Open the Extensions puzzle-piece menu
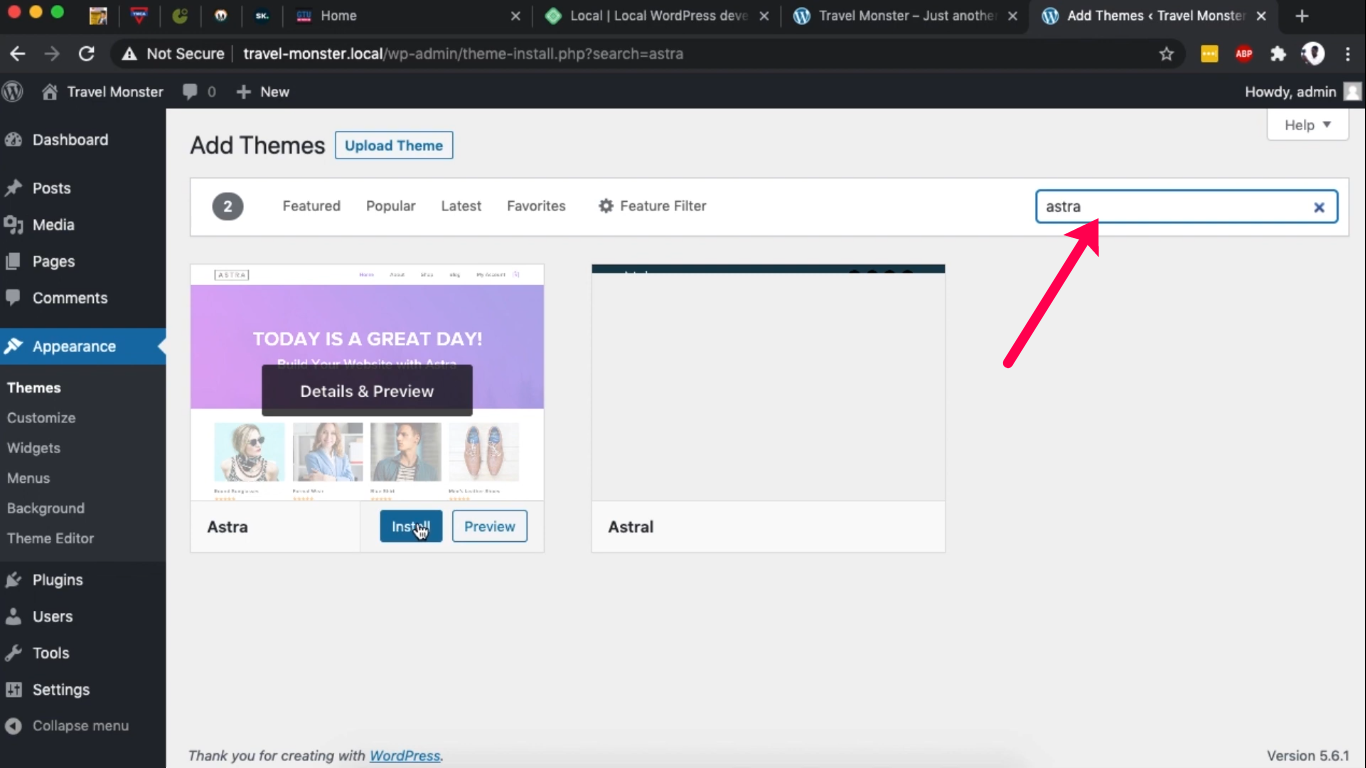The width and height of the screenshot is (1366, 768). [x=1278, y=54]
